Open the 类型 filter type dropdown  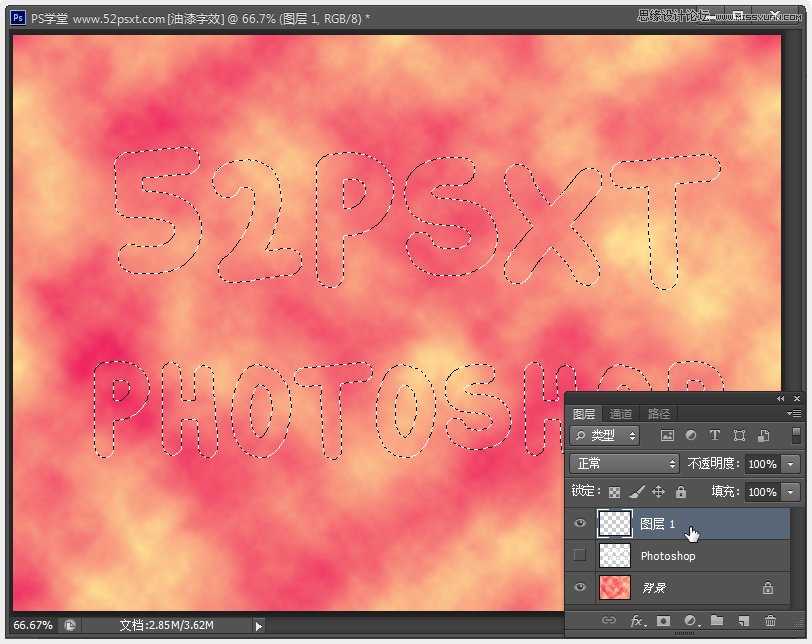pyautogui.click(x=605, y=435)
